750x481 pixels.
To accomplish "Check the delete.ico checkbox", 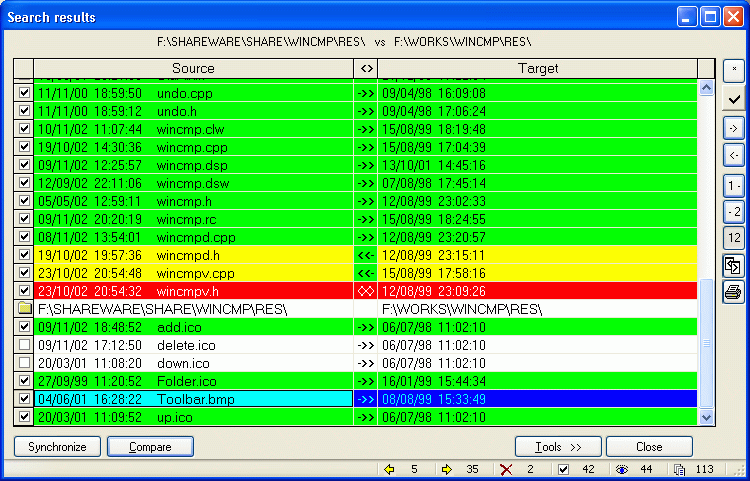I will tap(24, 345).
